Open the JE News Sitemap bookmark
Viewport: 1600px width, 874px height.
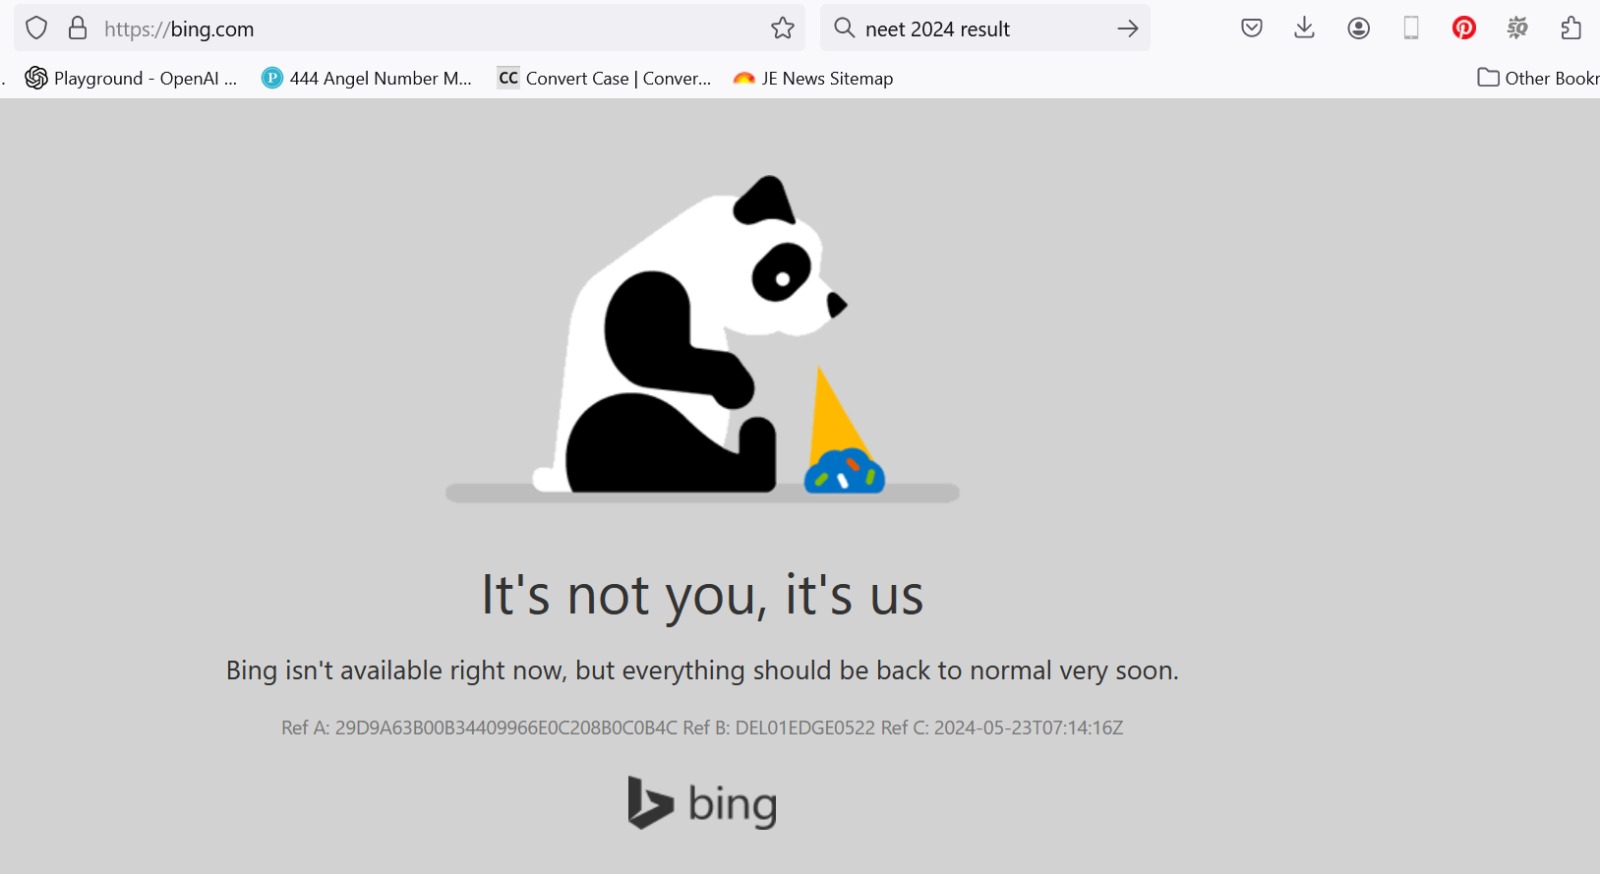tap(813, 78)
